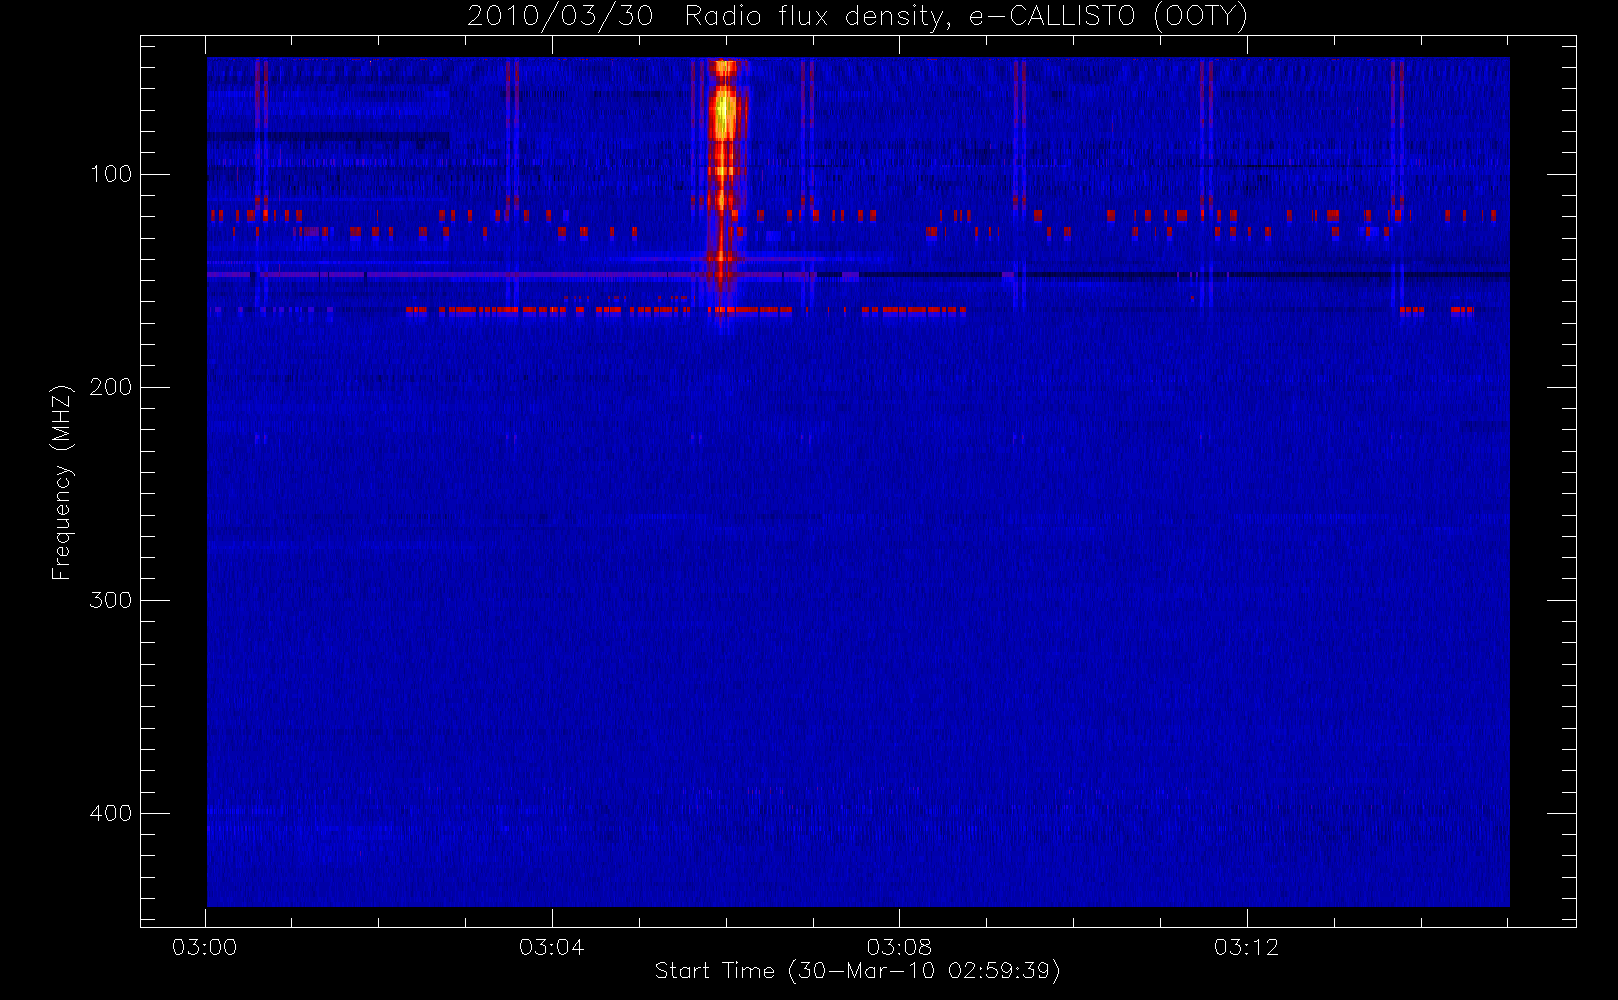Click the '03:04' time tick label
This screenshot has width=1618, height=1000.
pyautogui.click(x=552, y=947)
